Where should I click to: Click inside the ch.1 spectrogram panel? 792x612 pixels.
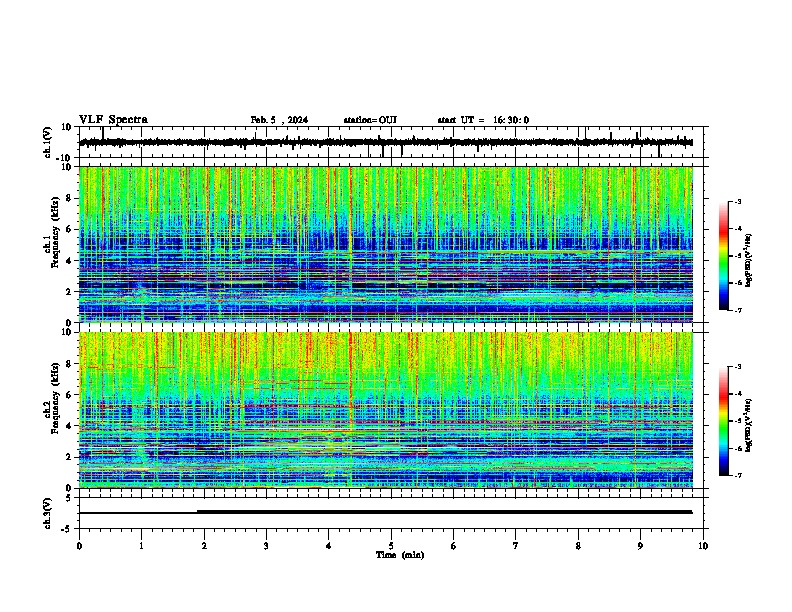tap(386, 244)
